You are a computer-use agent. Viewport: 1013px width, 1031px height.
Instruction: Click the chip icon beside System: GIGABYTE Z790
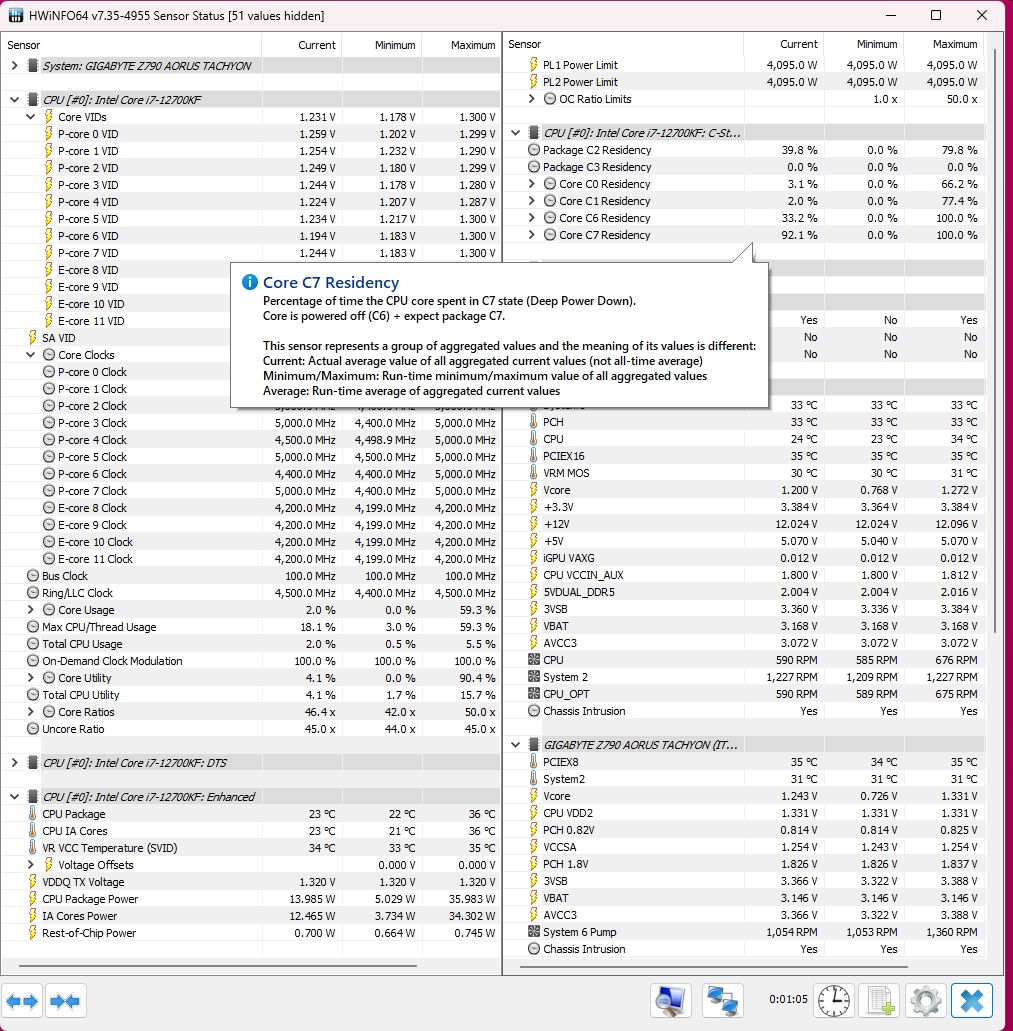point(32,66)
